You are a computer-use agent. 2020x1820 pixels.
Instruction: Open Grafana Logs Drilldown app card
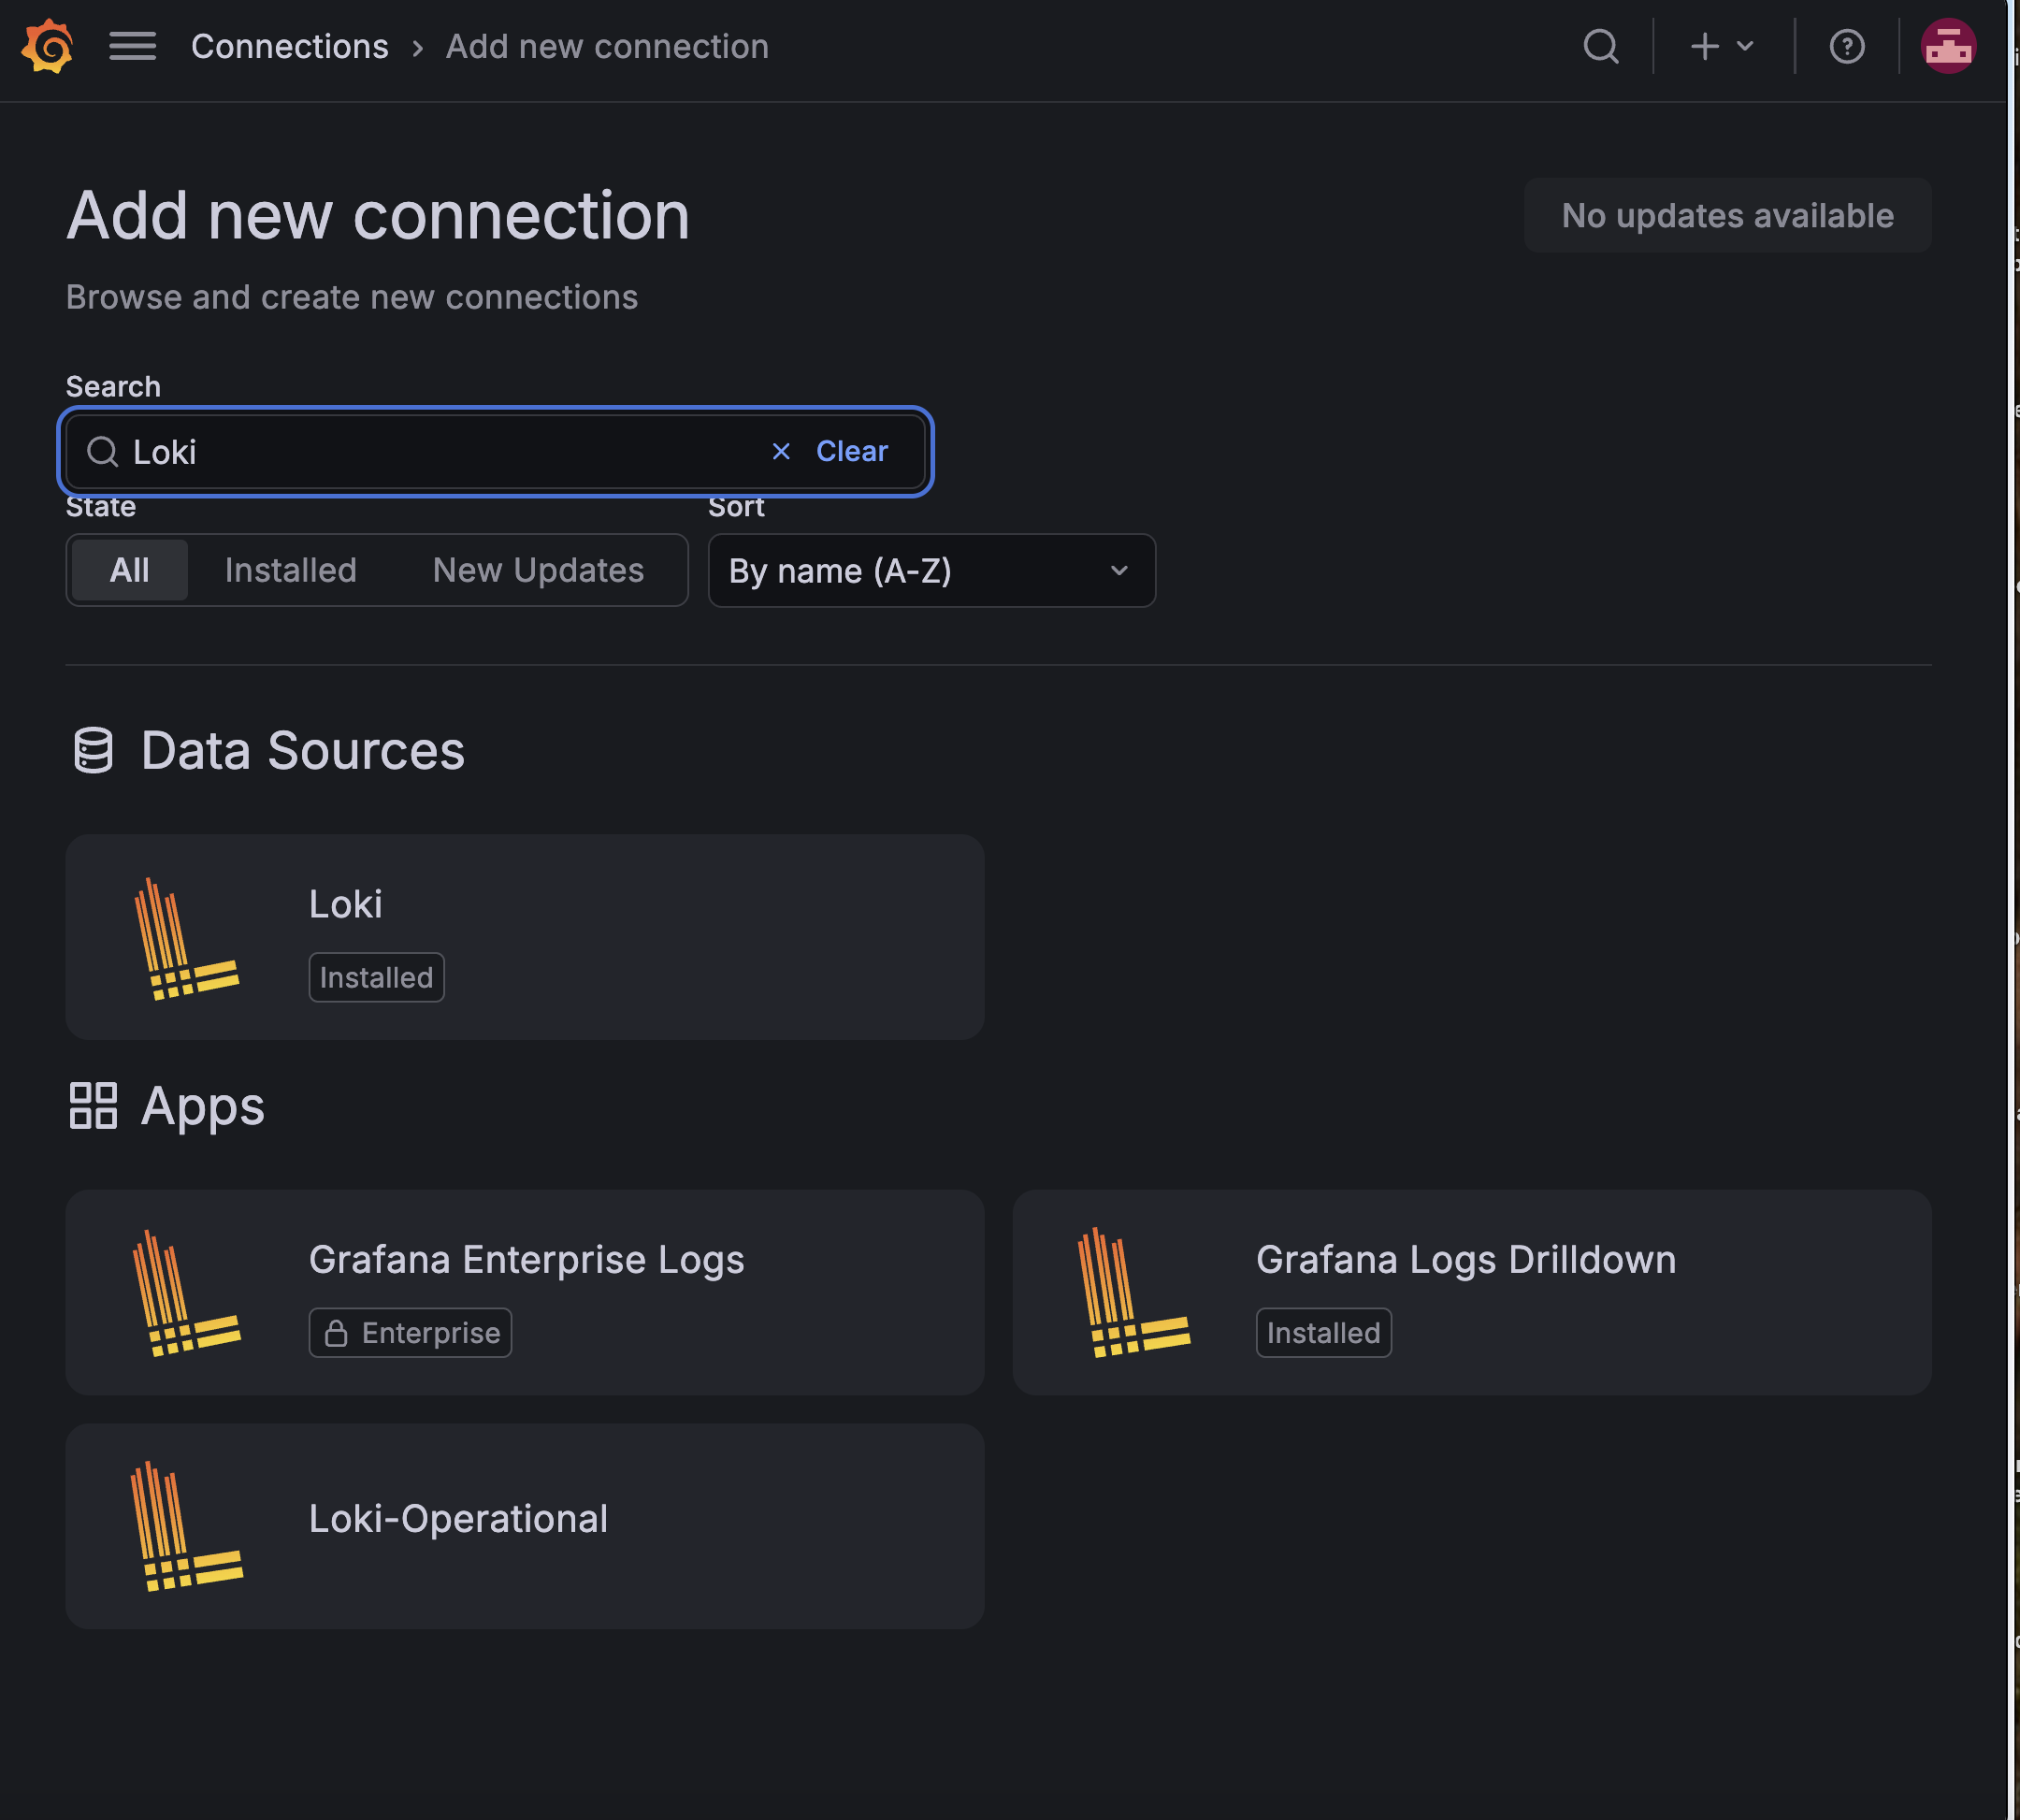[1472, 1293]
